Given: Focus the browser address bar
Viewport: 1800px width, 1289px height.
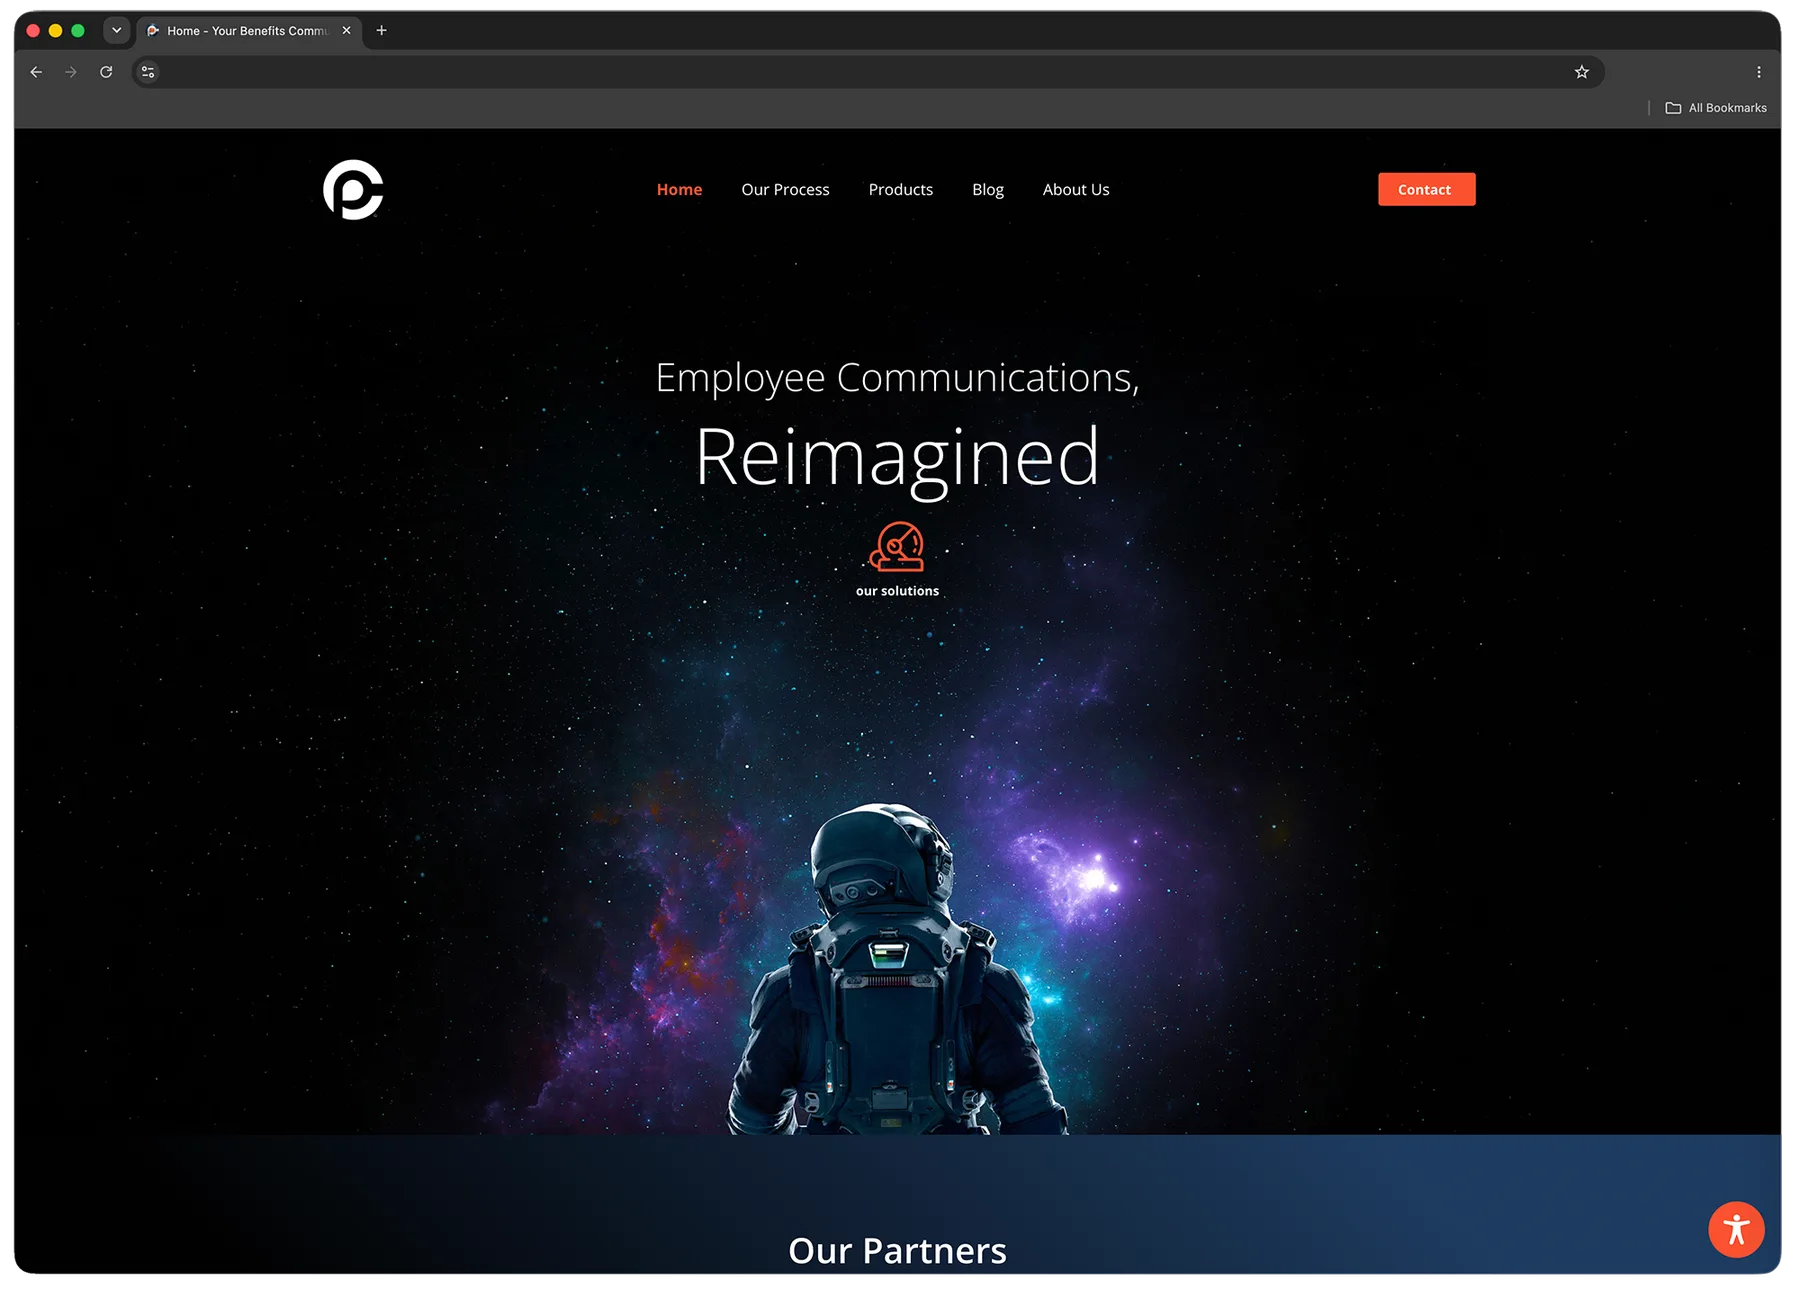Looking at the screenshot, I should 860,72.
